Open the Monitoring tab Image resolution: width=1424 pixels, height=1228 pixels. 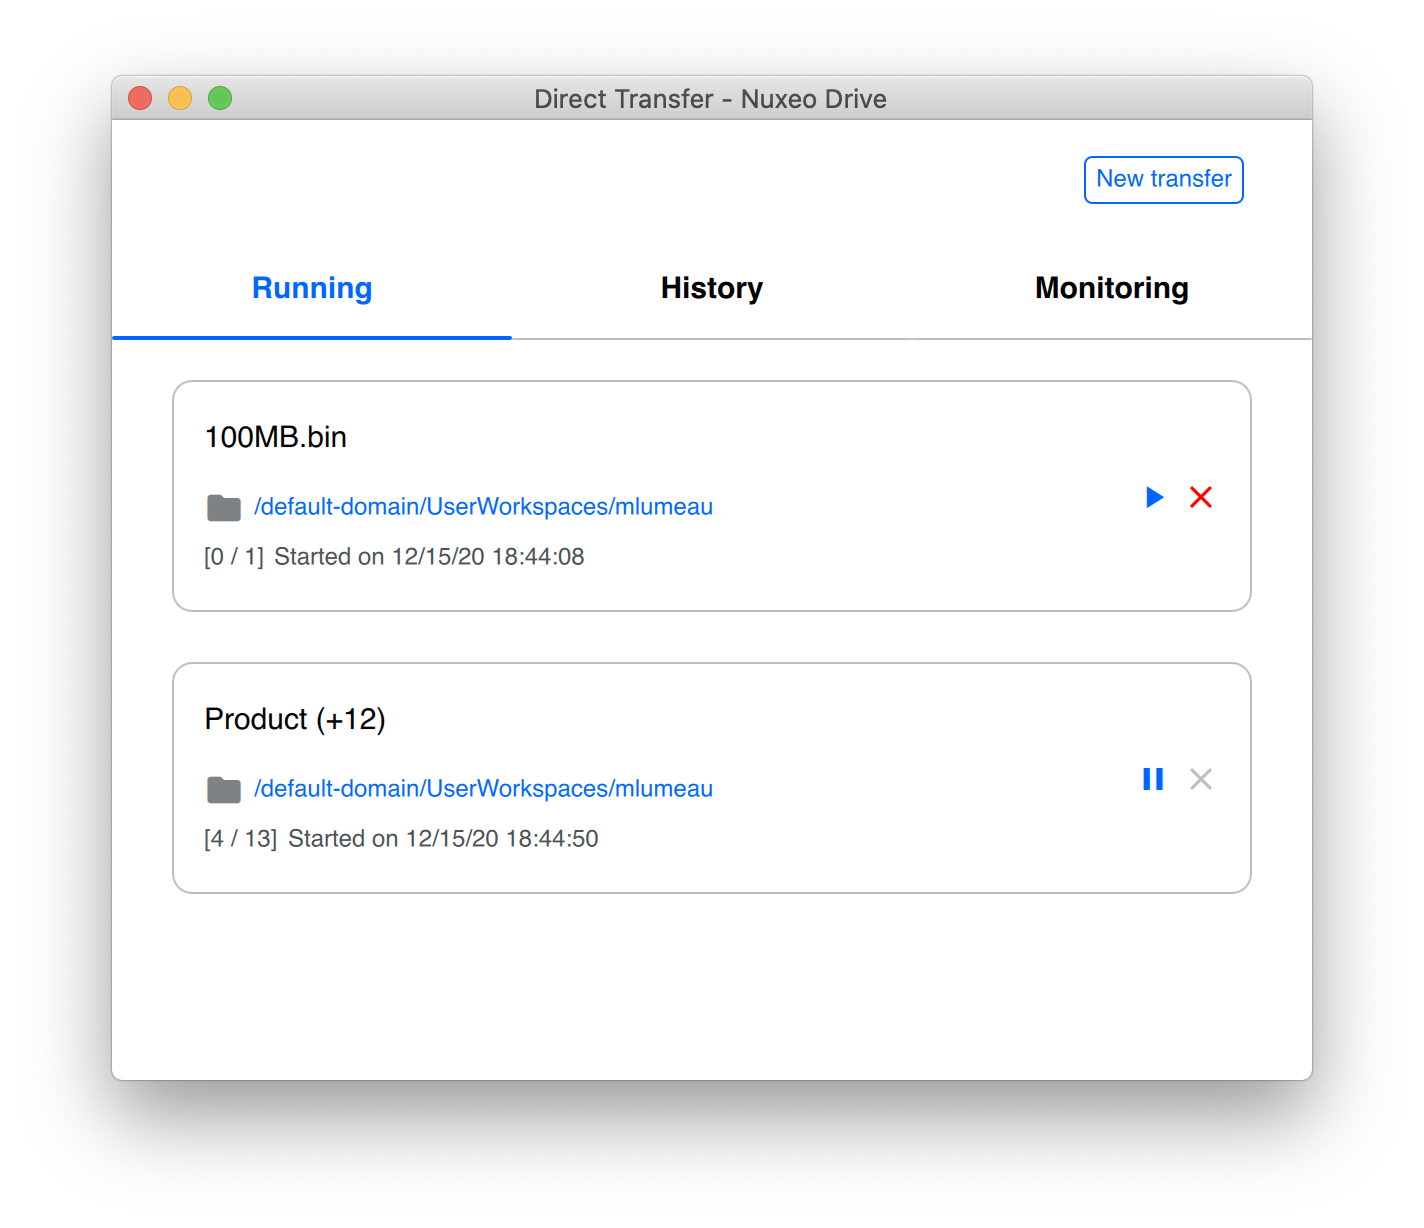(1112, 288)
